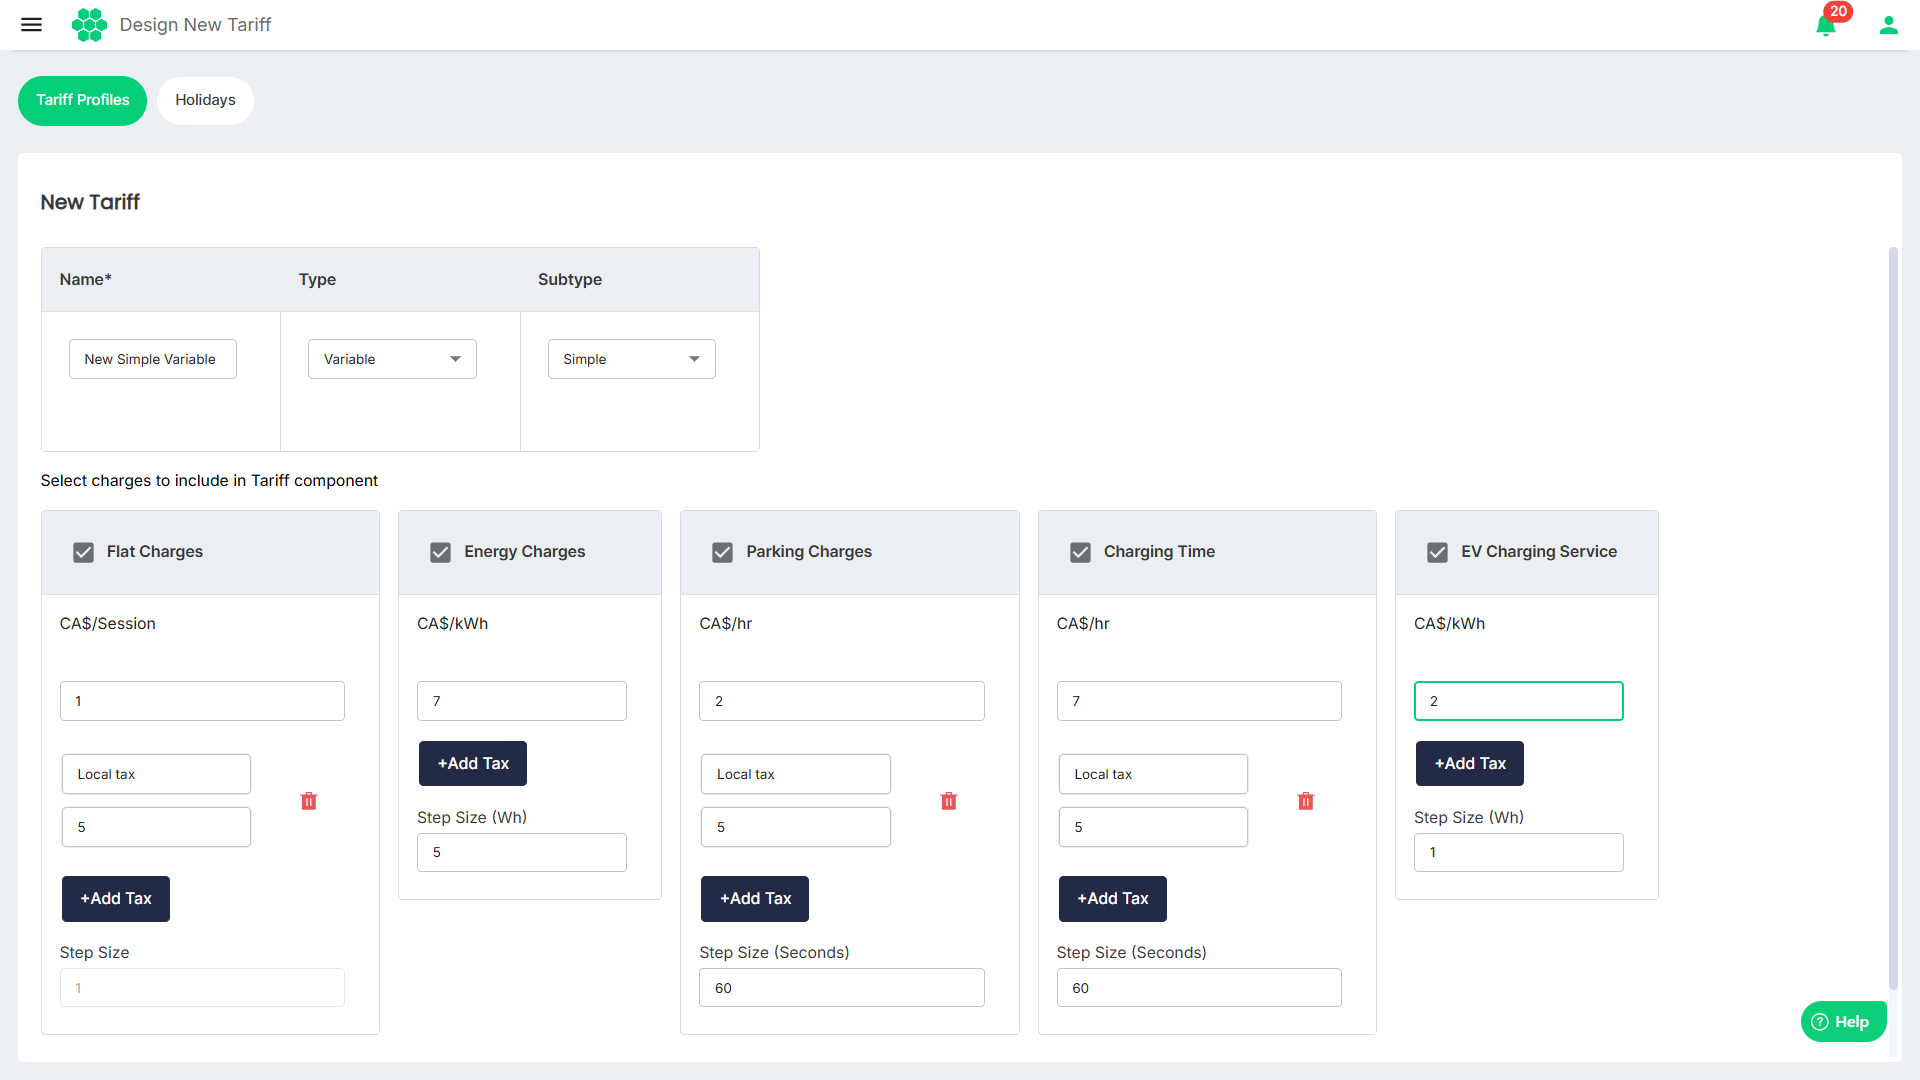
Task: Delete Local tax in Flat Charges
Action: (x=309, y=801)
